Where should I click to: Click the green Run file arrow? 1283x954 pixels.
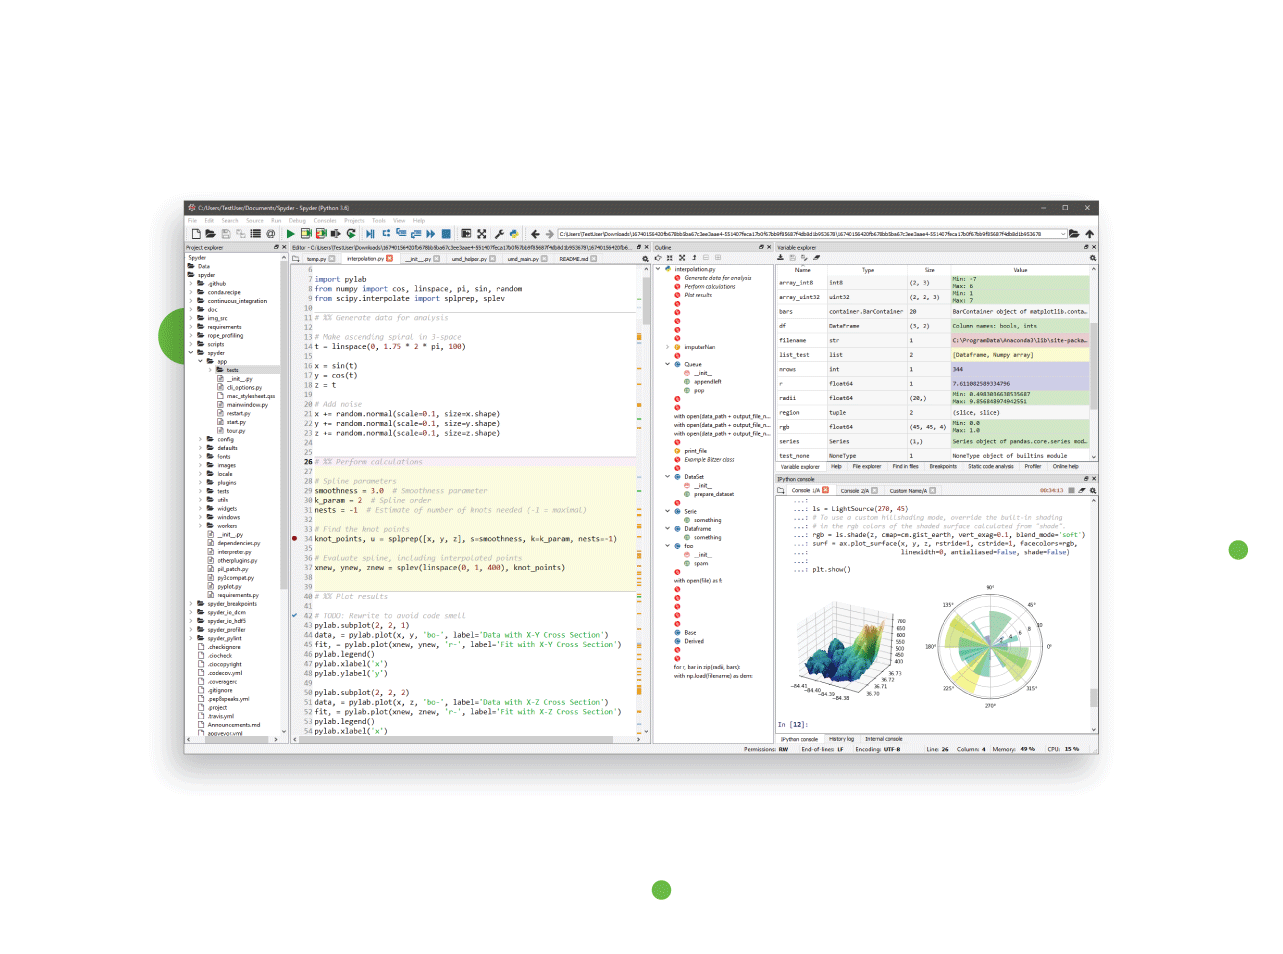click(x=291, y=233)
